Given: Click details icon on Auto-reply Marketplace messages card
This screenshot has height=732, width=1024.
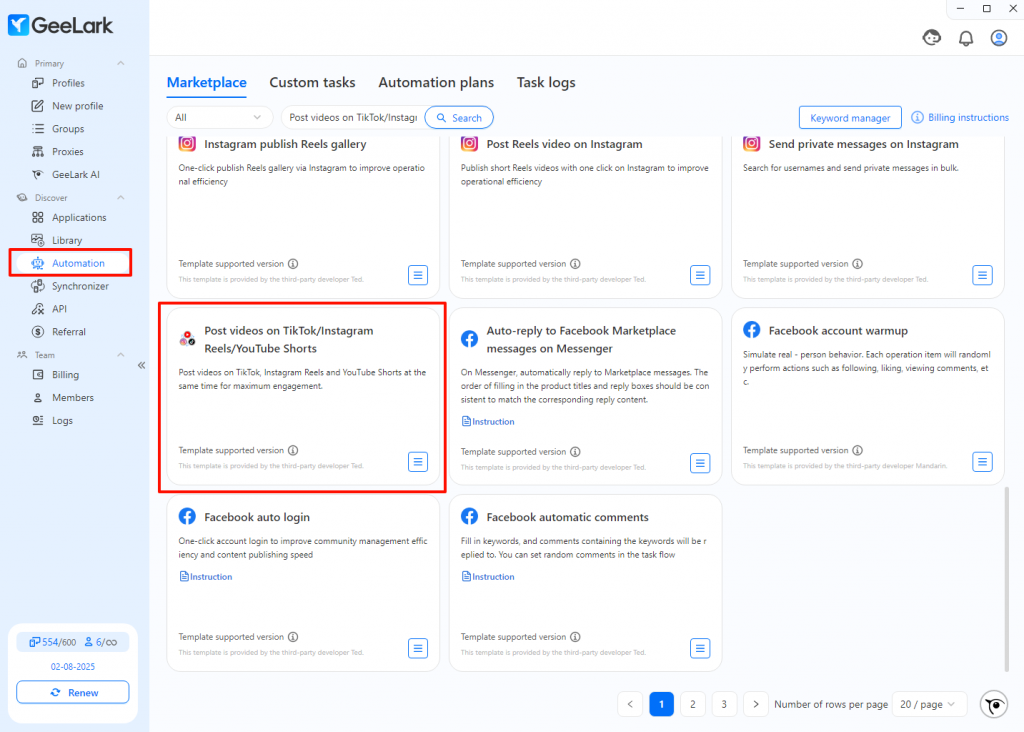Looking at the screenshot, I should 700,463.
